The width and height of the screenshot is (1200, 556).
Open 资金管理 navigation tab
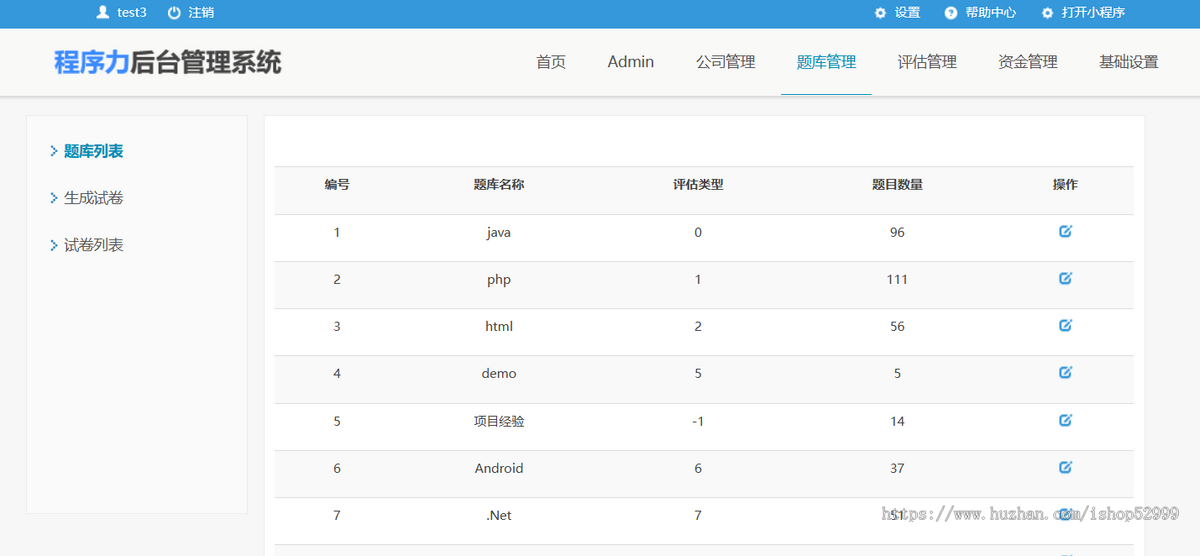pyautogui.click(x=1028, y=62)
